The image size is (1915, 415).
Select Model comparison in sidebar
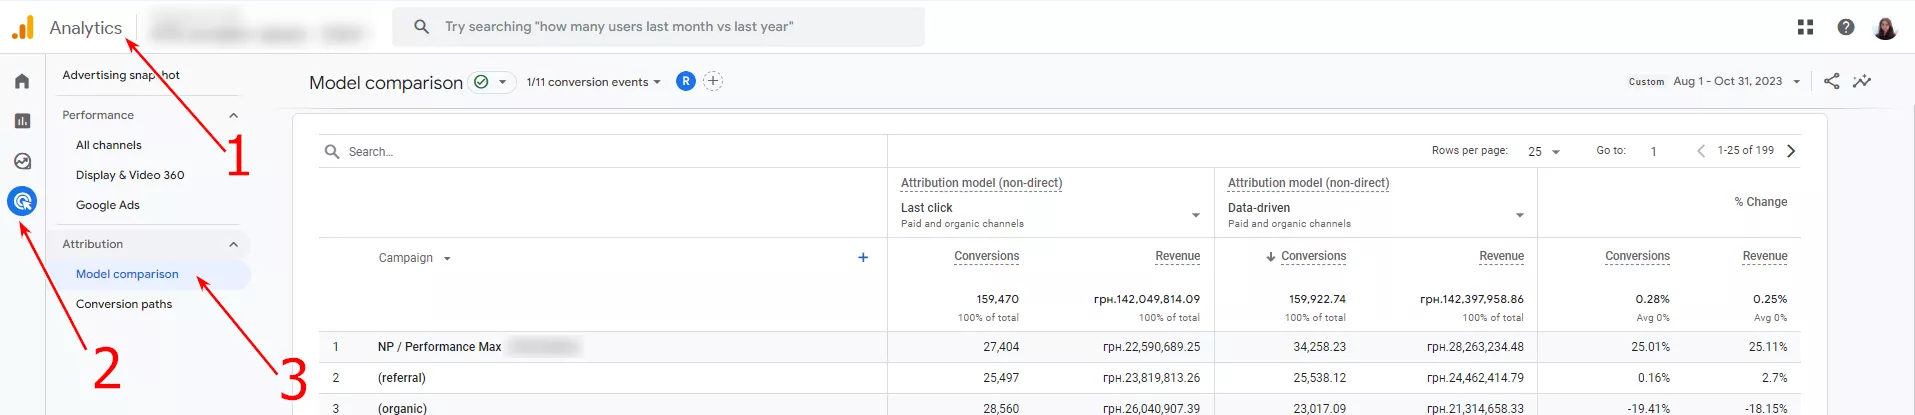127,274
